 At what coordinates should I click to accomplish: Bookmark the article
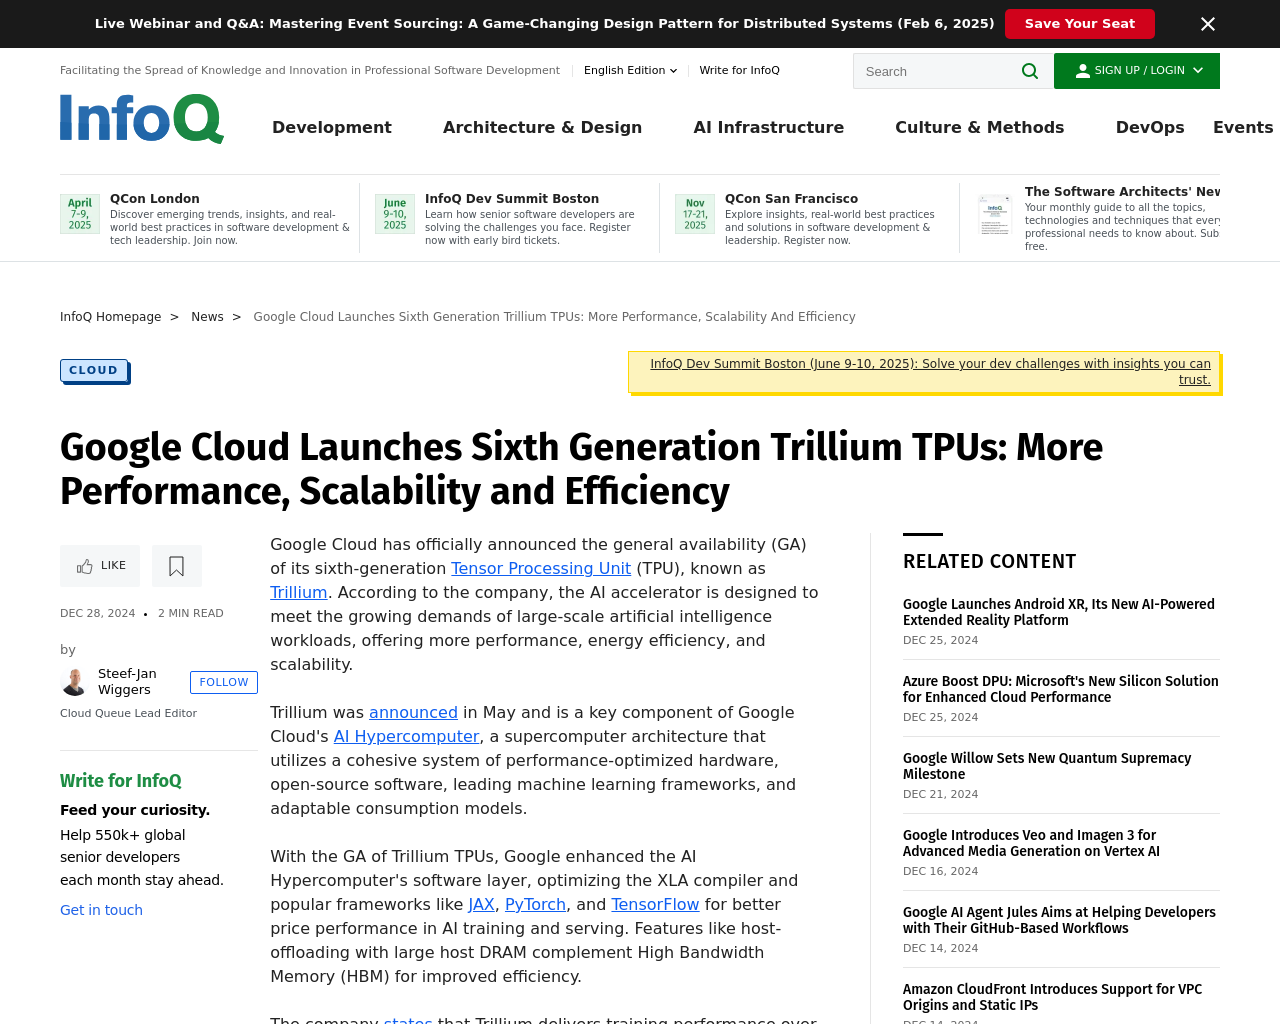pos(177,566)
